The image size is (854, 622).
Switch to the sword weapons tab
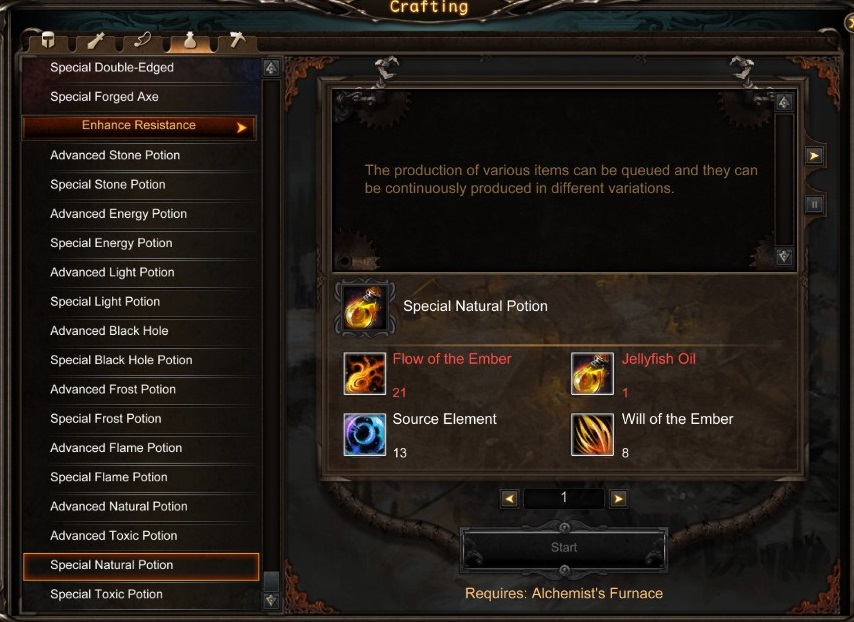click(95, 40)
